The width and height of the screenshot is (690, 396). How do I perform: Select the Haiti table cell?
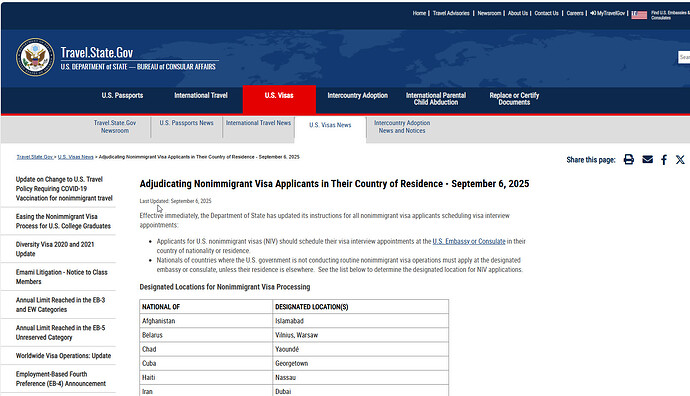(206, 377)
